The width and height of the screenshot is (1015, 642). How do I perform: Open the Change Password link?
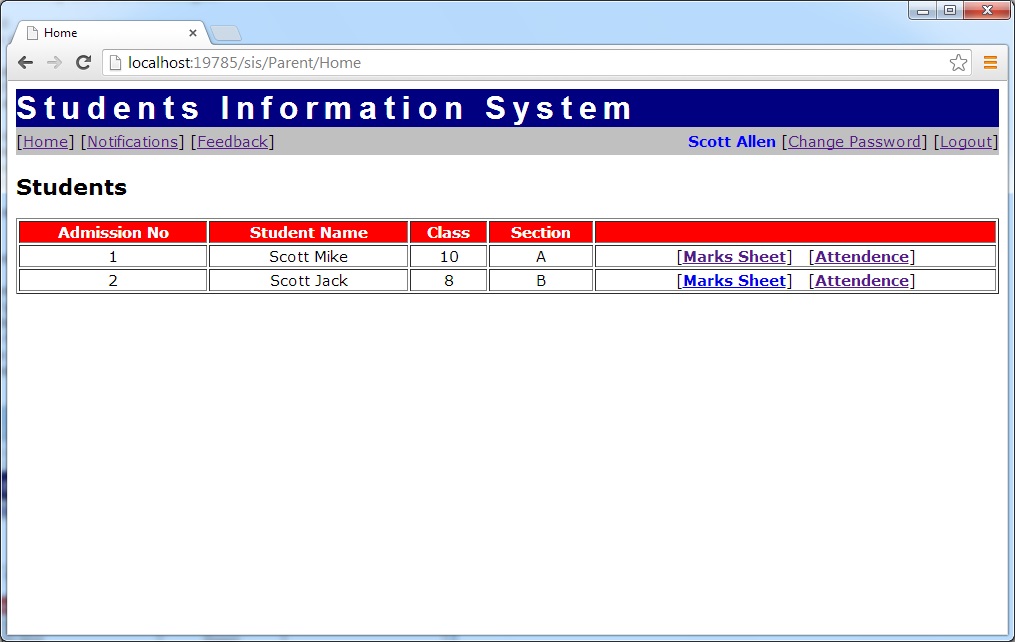coord(854,142)
